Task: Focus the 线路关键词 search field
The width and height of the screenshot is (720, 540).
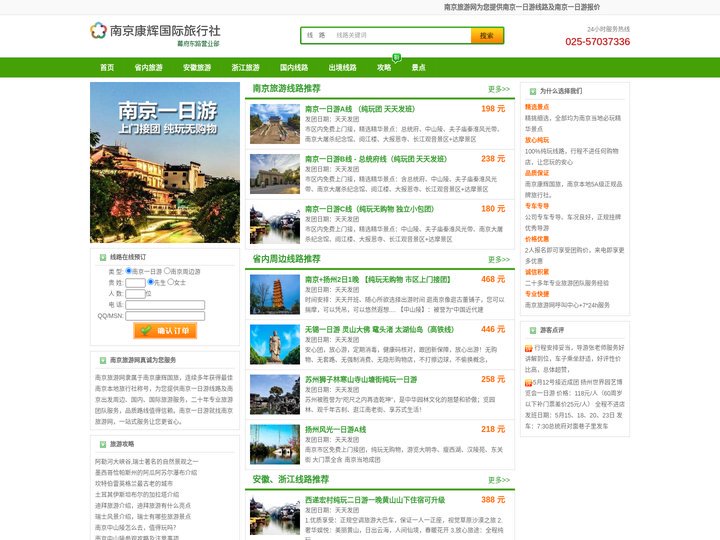Action: click(402, 35)
